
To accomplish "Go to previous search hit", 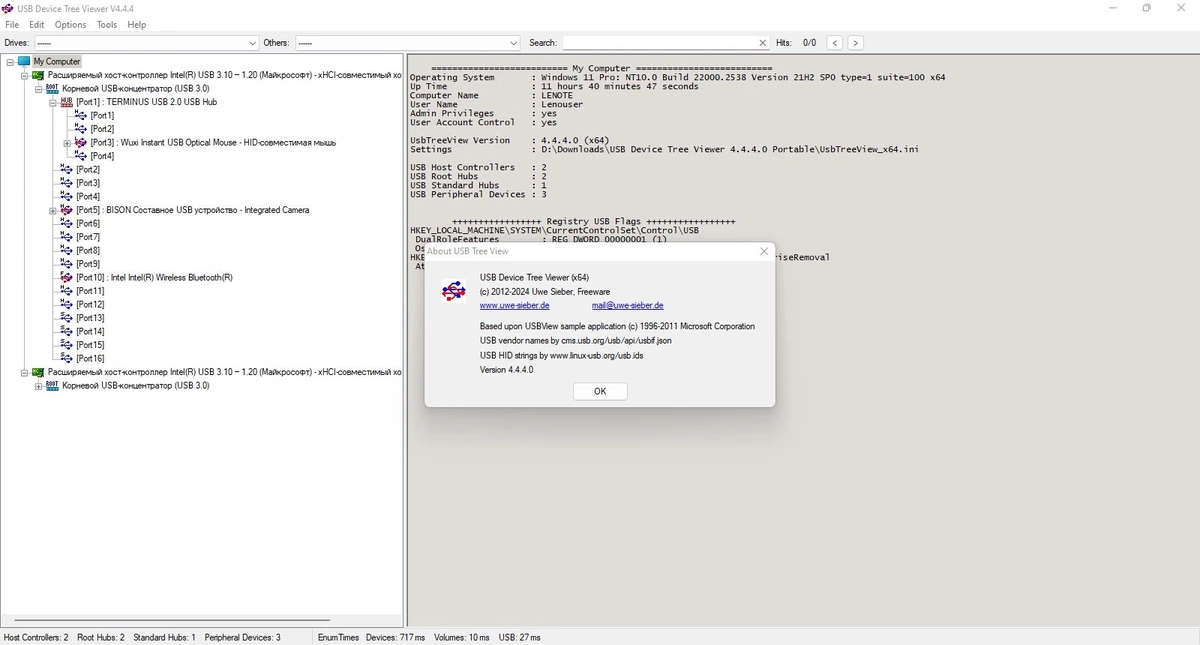I will pyautogui.click(x=835, y=43).
